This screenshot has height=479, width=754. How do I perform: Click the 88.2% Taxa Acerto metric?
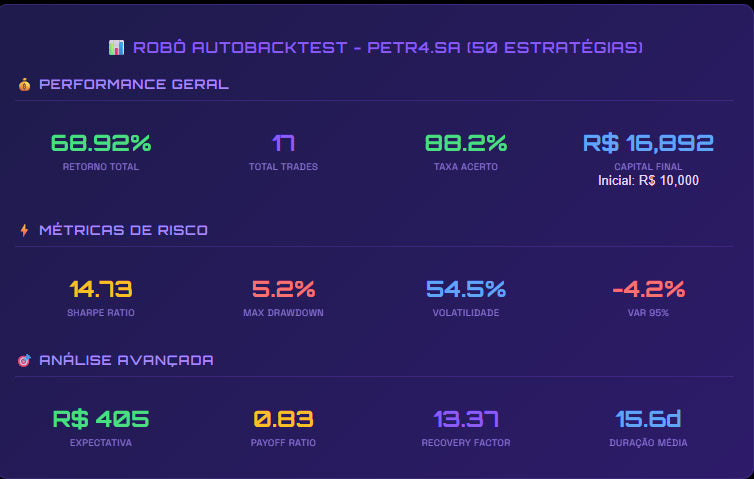[466, 143]
